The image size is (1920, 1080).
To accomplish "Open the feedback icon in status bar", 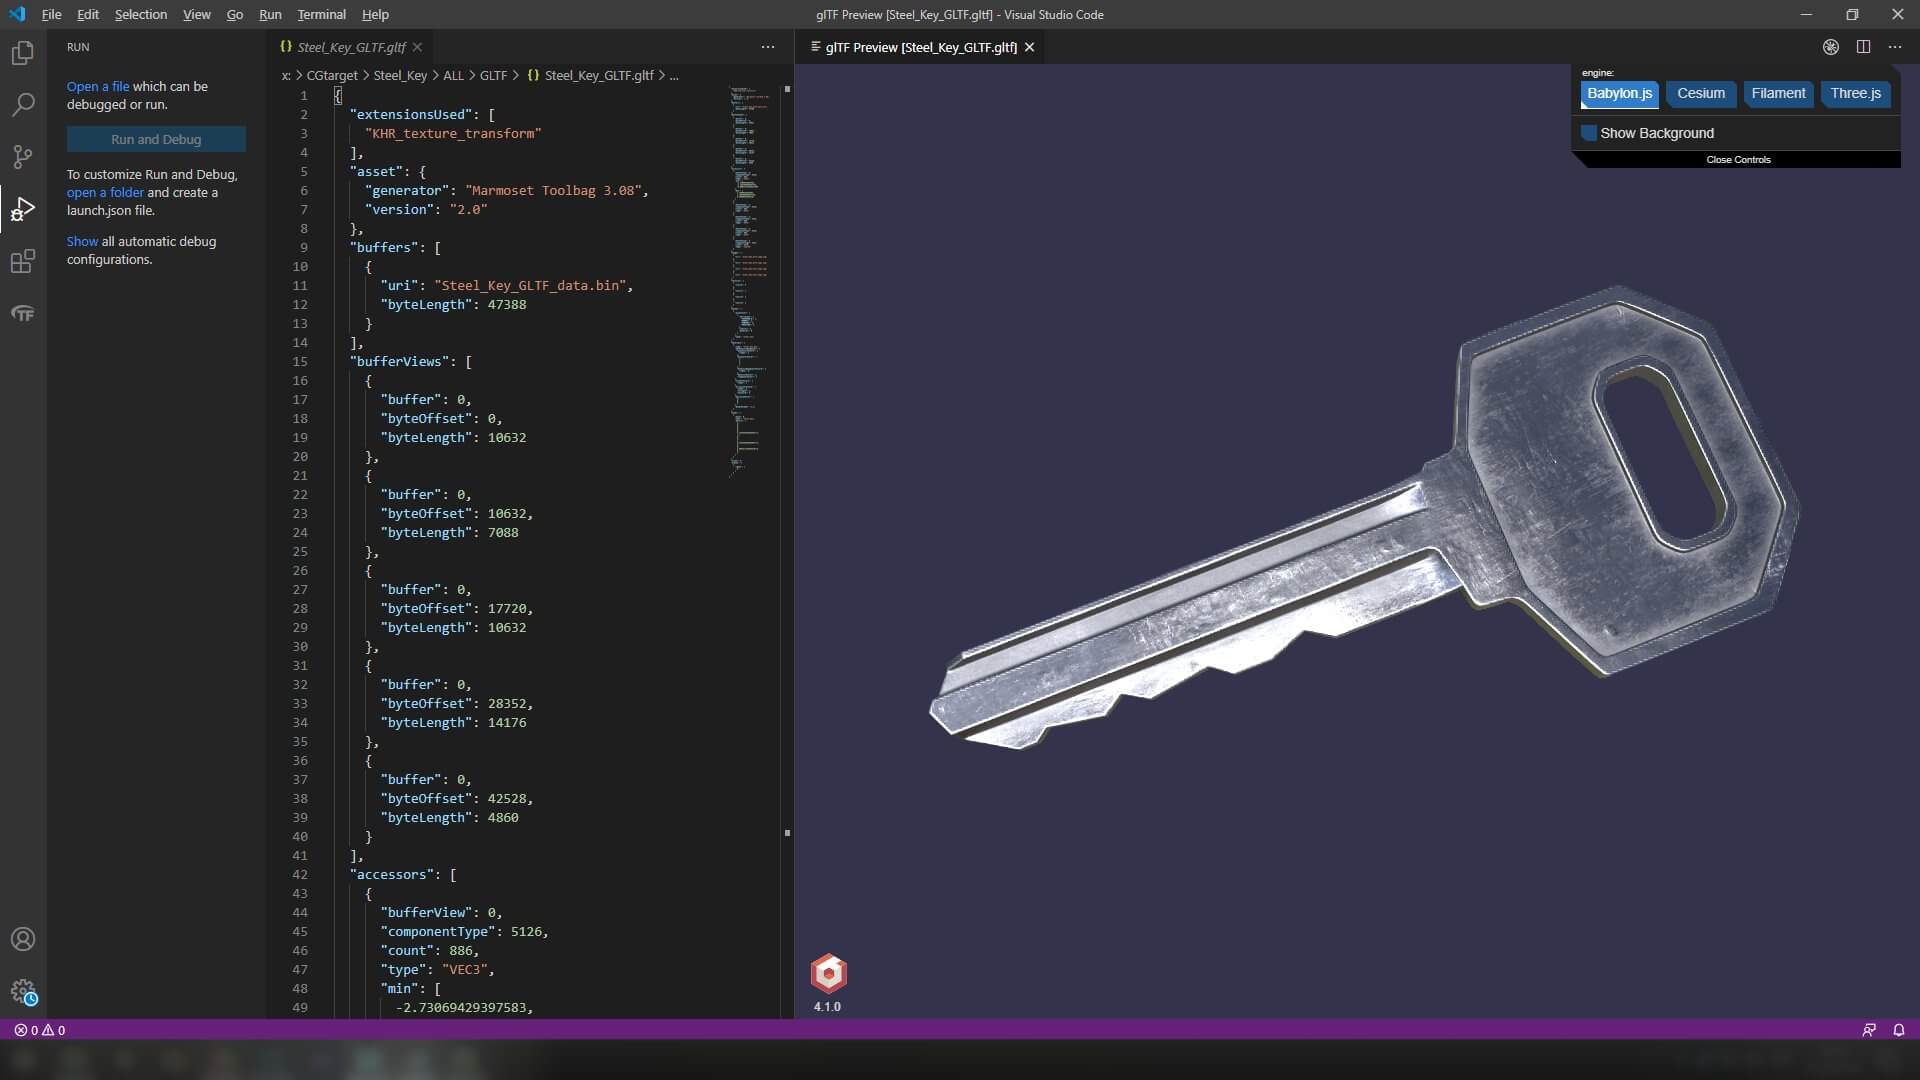I will tap(1869, 1030).
